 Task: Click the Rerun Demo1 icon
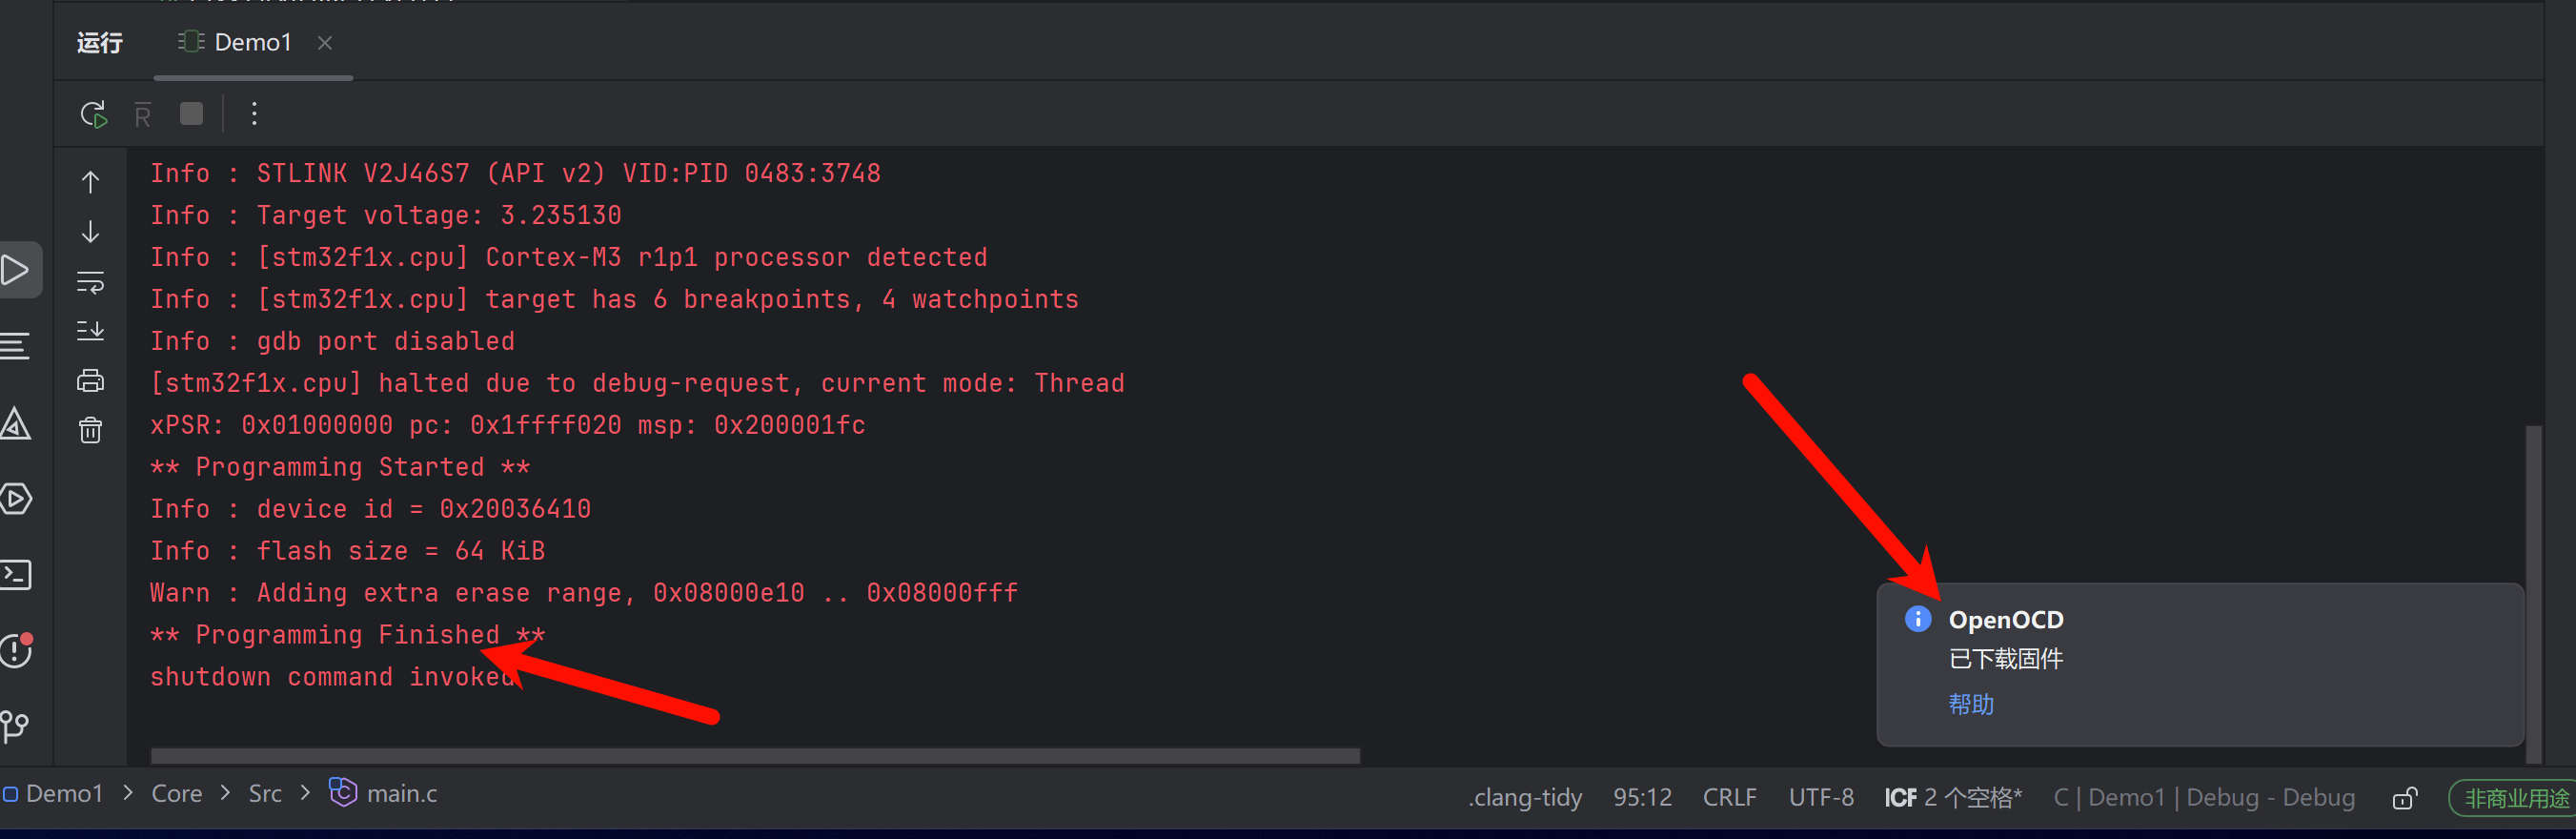[93, 114]
